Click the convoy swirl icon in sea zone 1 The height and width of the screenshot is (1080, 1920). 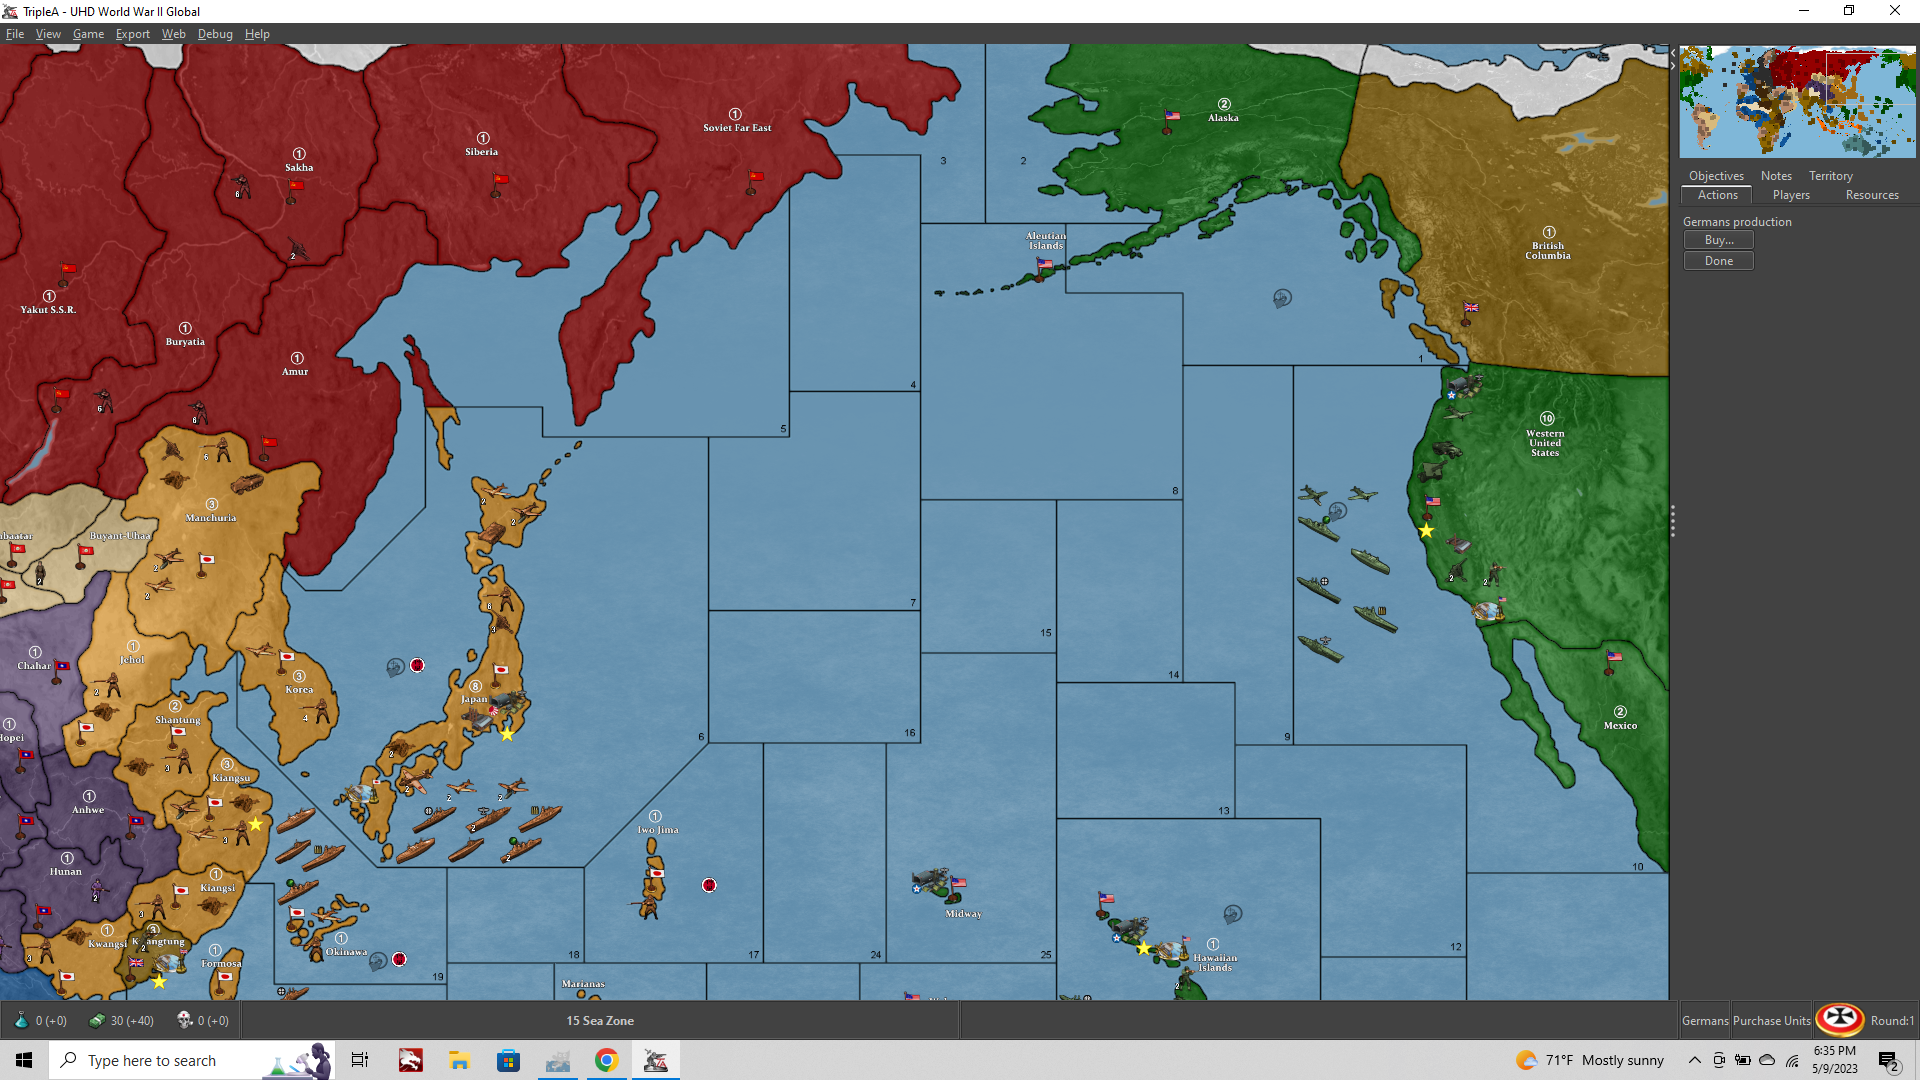pos(1282,298)
